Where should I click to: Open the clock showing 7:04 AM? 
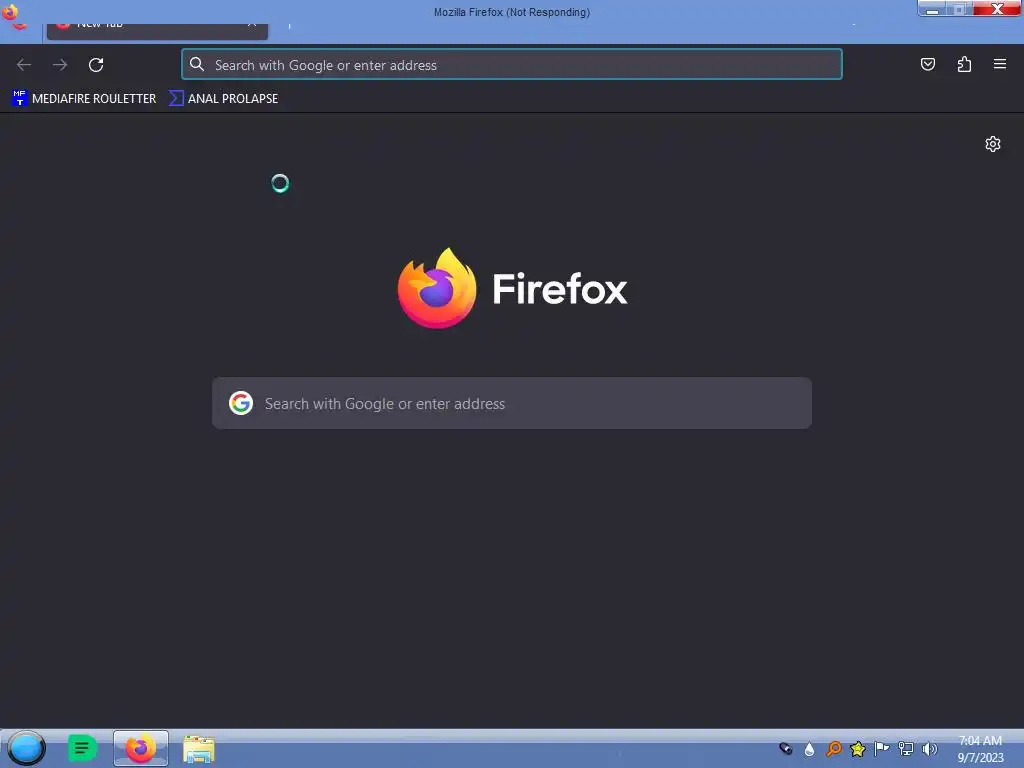(x=980, y=749)
